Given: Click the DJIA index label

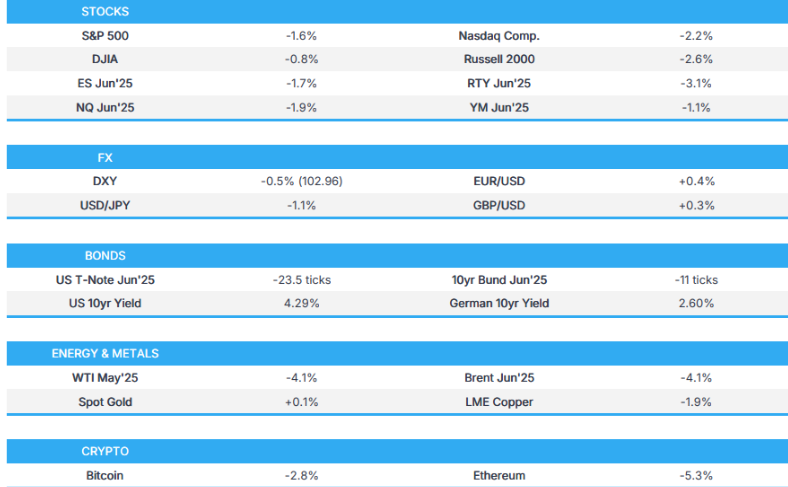Looking at the screenshot, I should click(x=105, y=59).
